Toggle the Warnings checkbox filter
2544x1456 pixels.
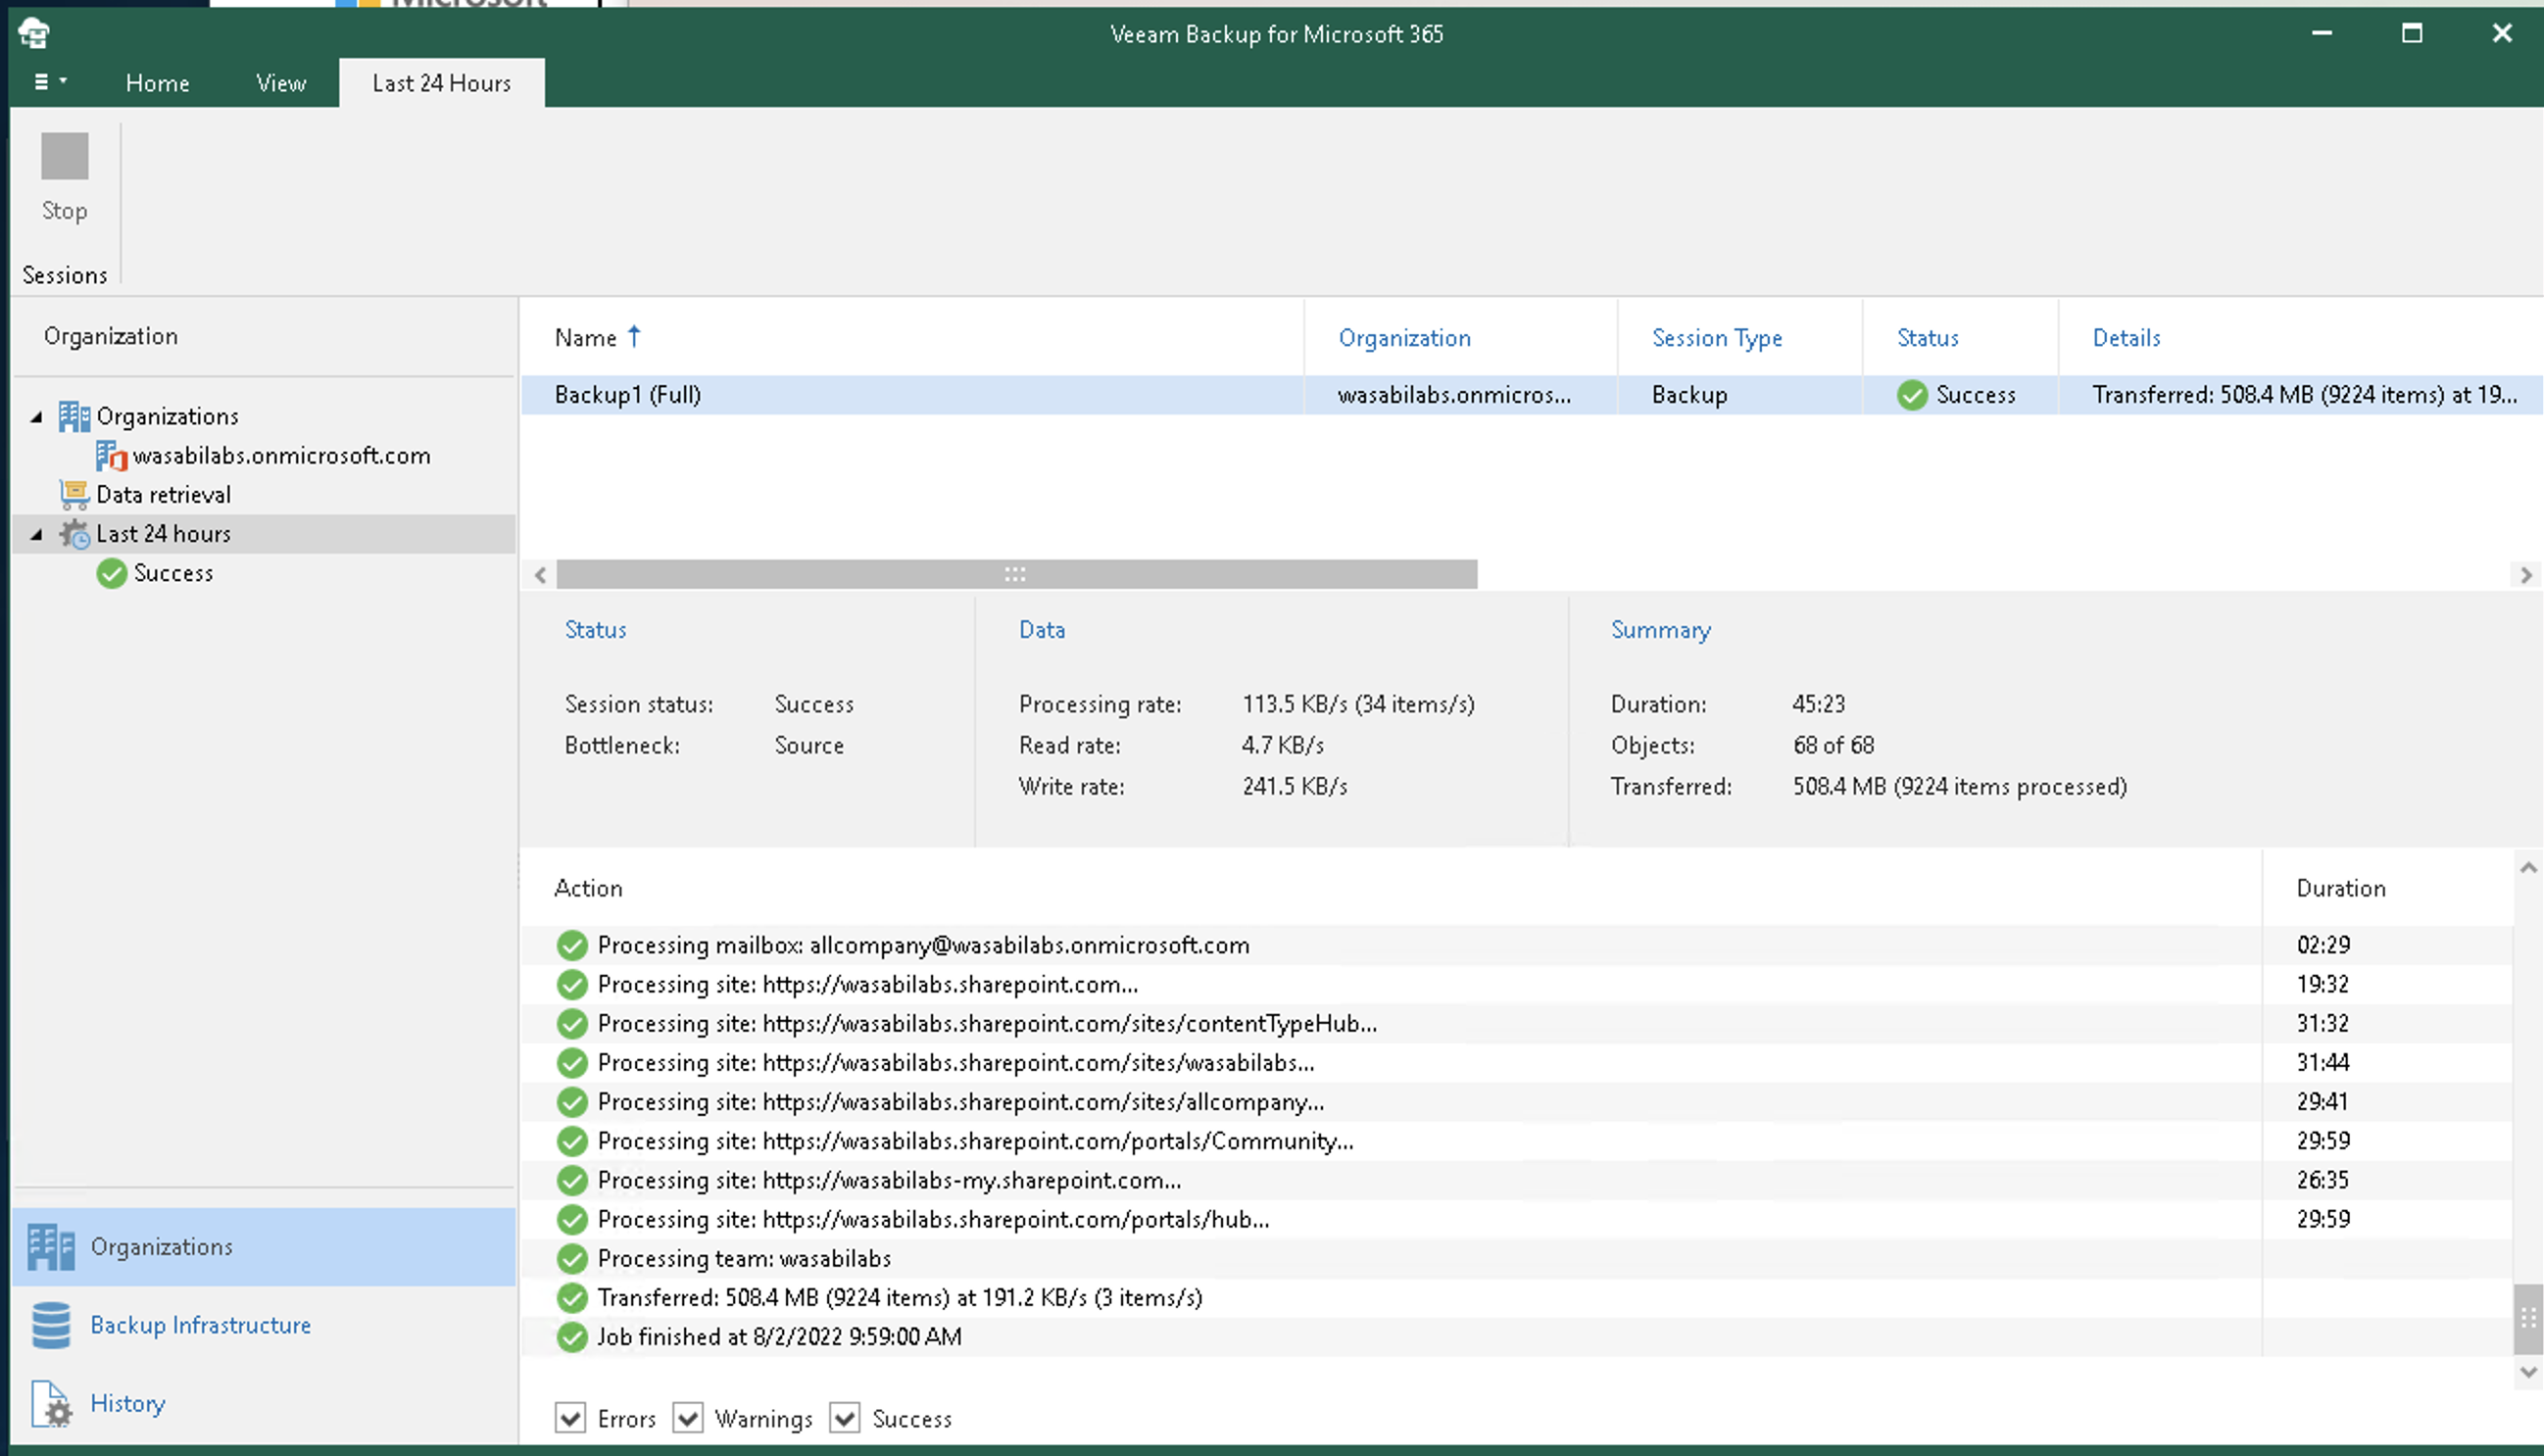688,1418
